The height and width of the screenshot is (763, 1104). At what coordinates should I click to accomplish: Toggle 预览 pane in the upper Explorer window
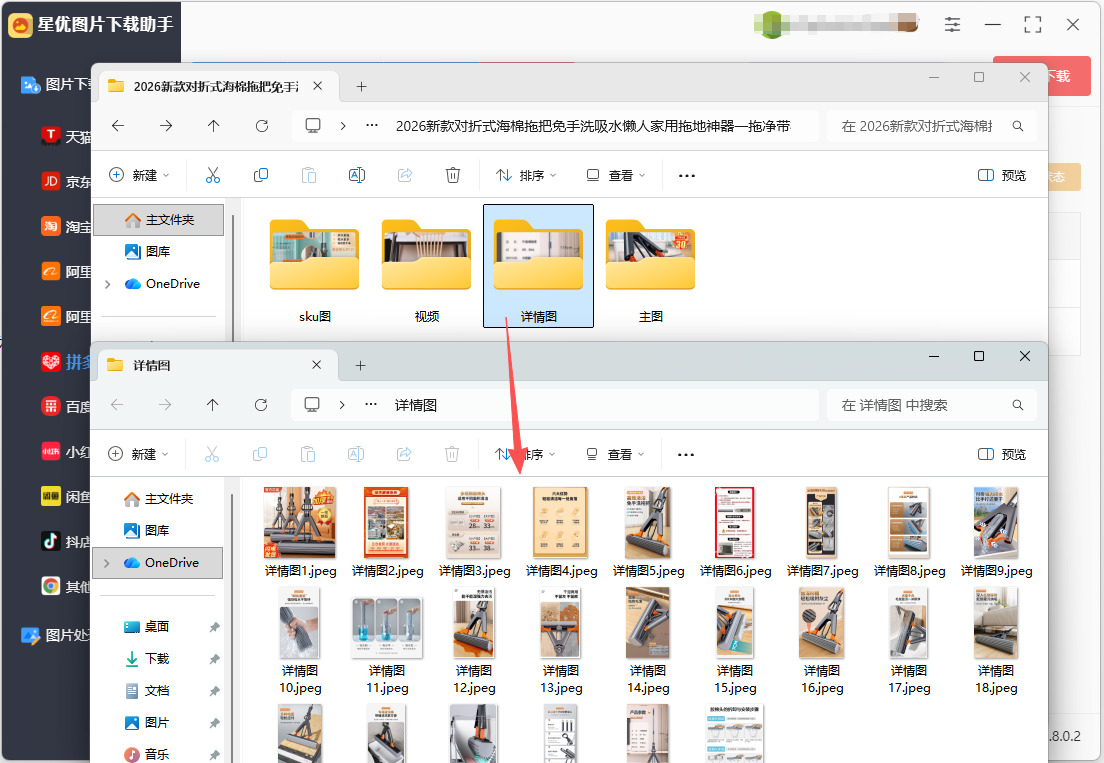(1002, 175)
